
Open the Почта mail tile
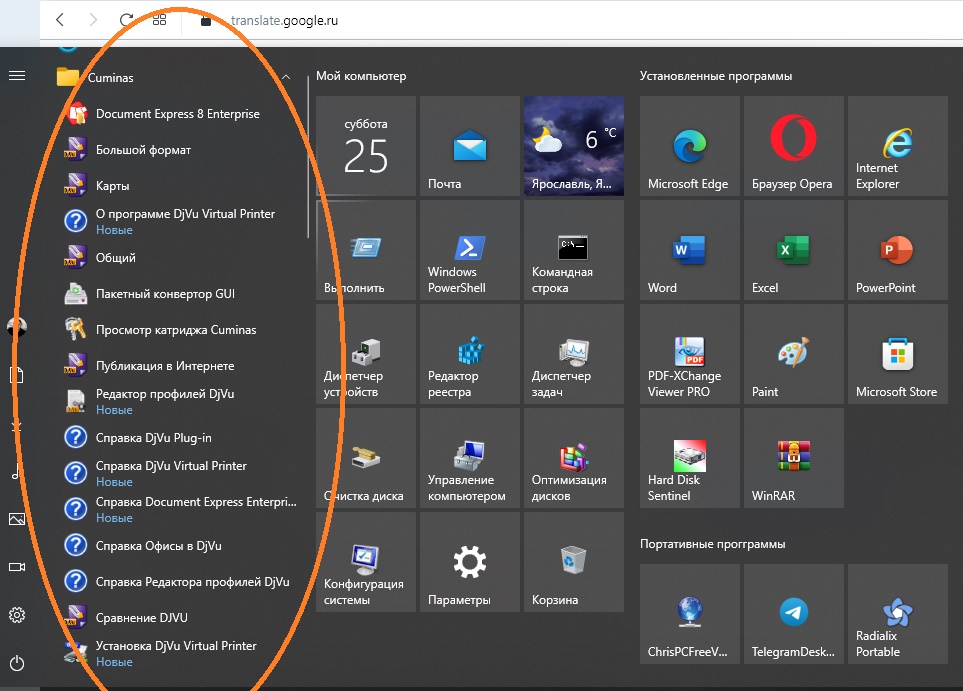coord(470,146)
